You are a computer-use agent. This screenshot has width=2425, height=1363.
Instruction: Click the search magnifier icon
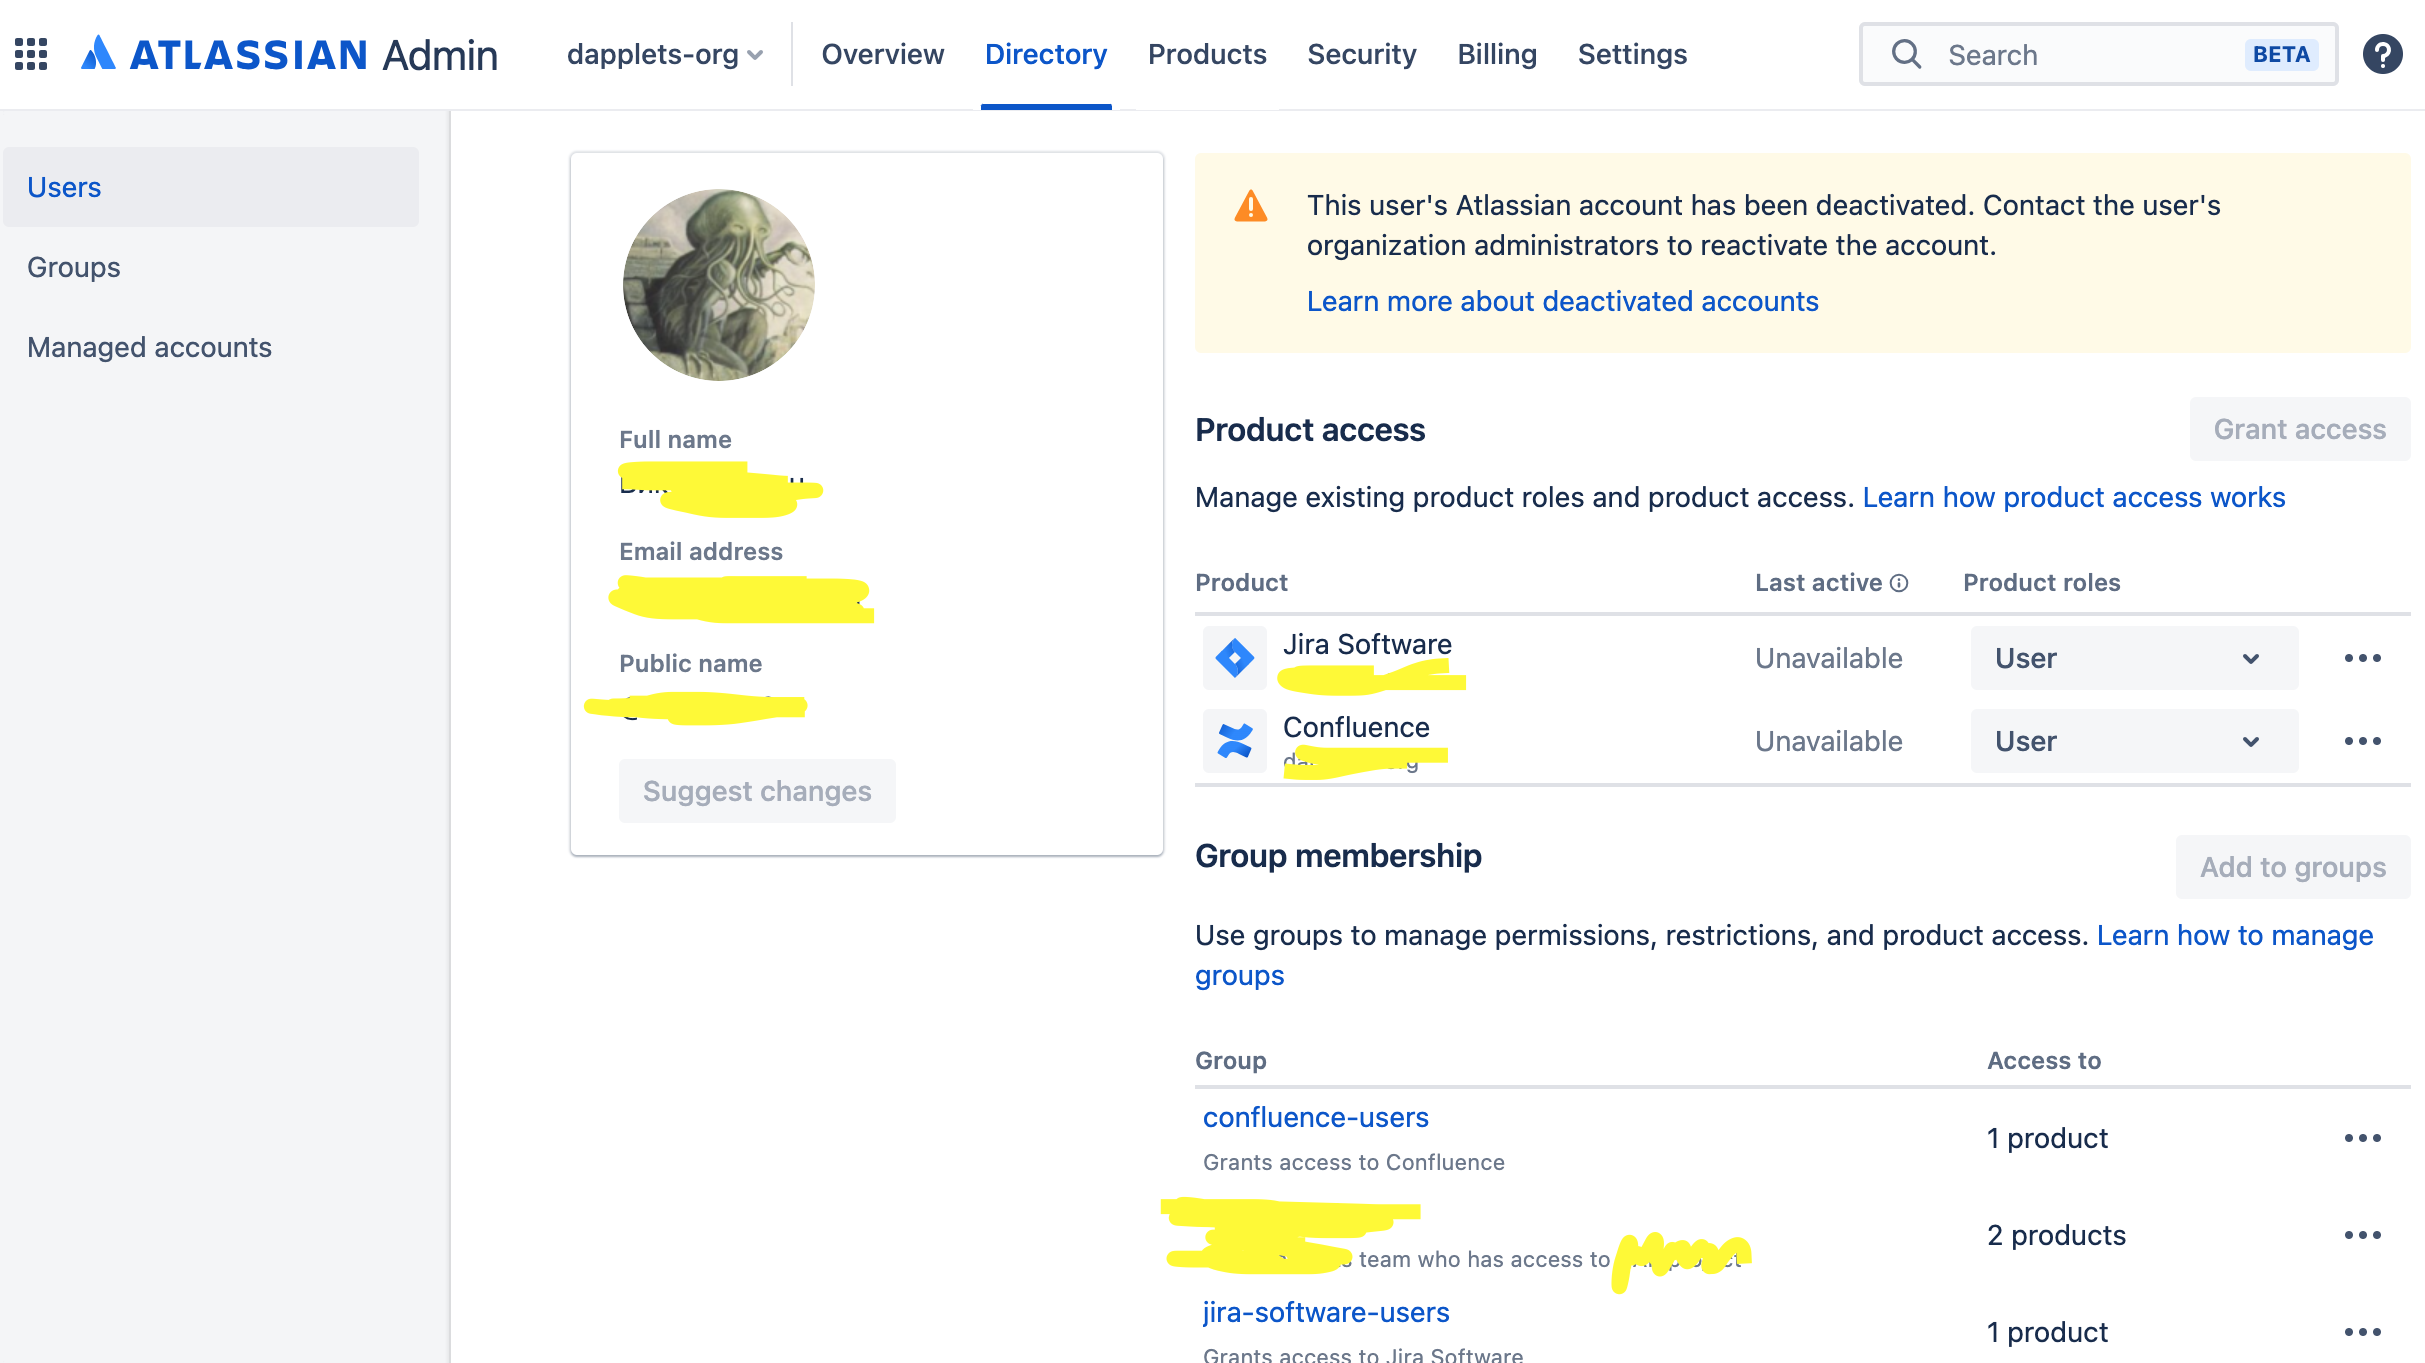click(1905, 54)
